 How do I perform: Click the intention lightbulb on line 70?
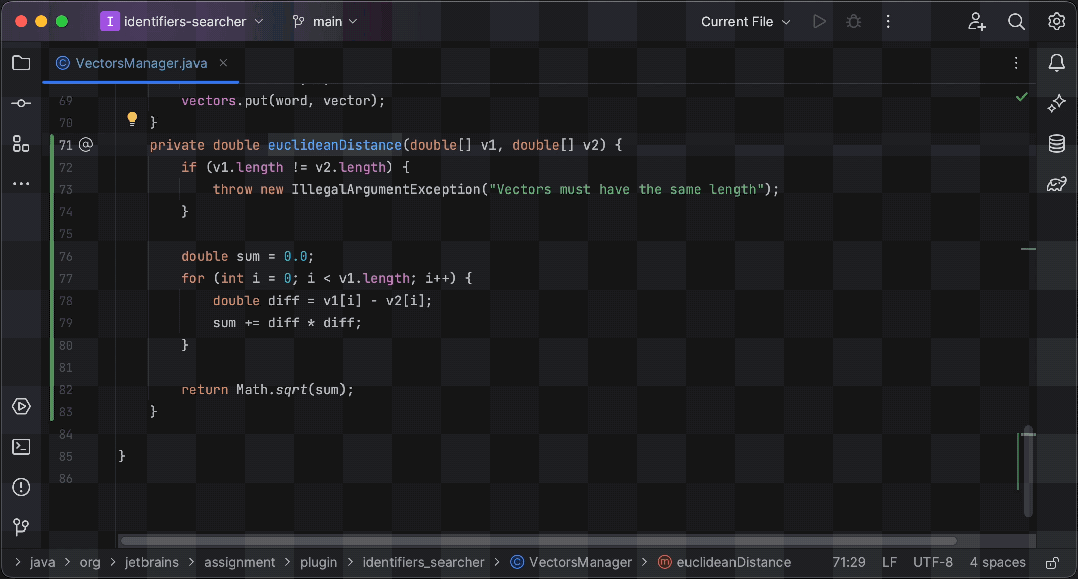tap(132, 119)
